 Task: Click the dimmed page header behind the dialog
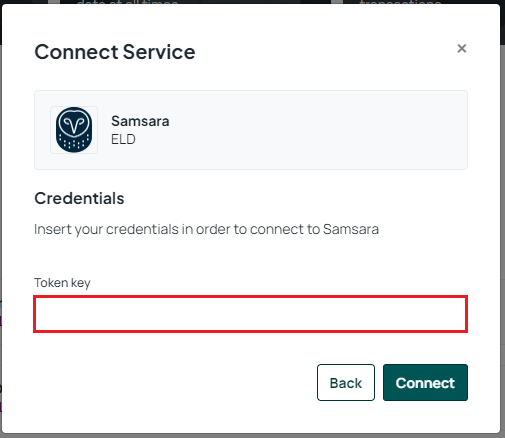[252, 2]
